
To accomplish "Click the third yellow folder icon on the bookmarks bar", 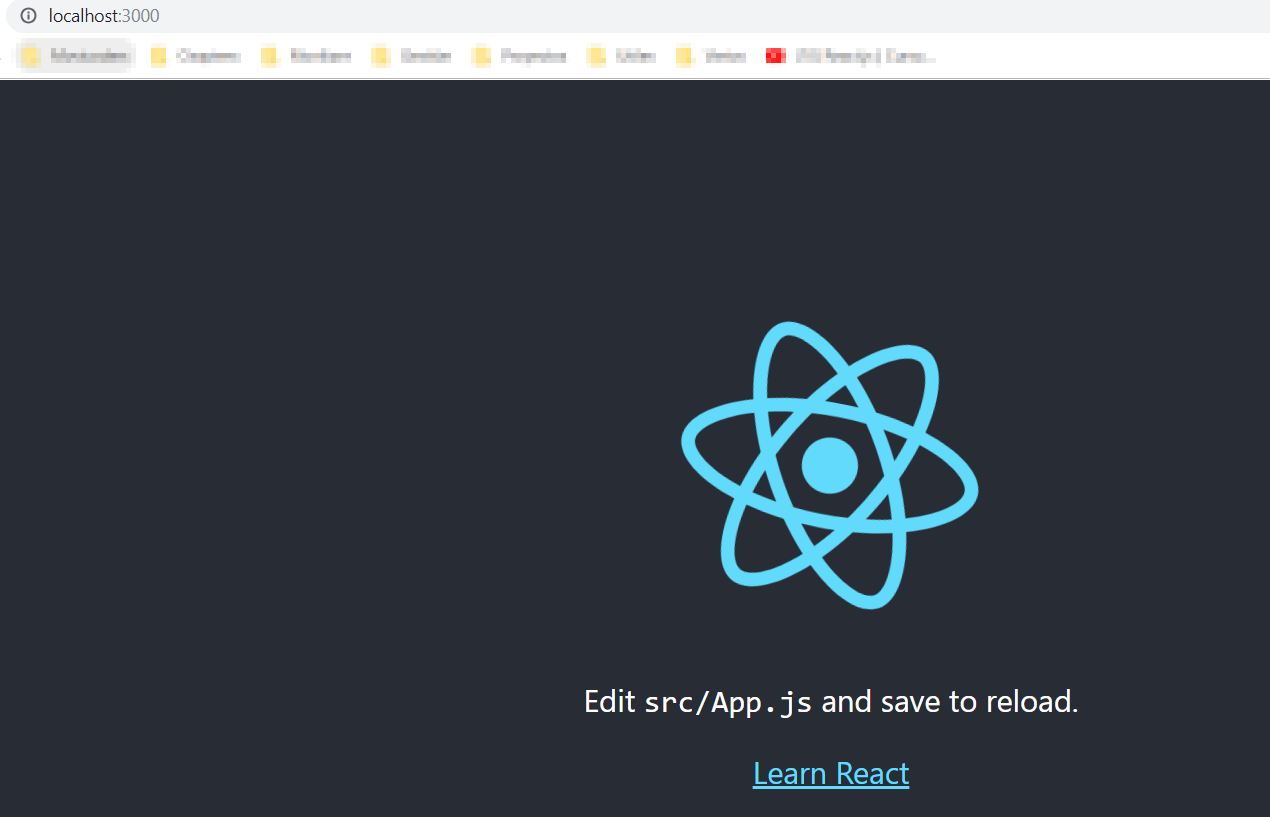I will click(x=268, y=55).
